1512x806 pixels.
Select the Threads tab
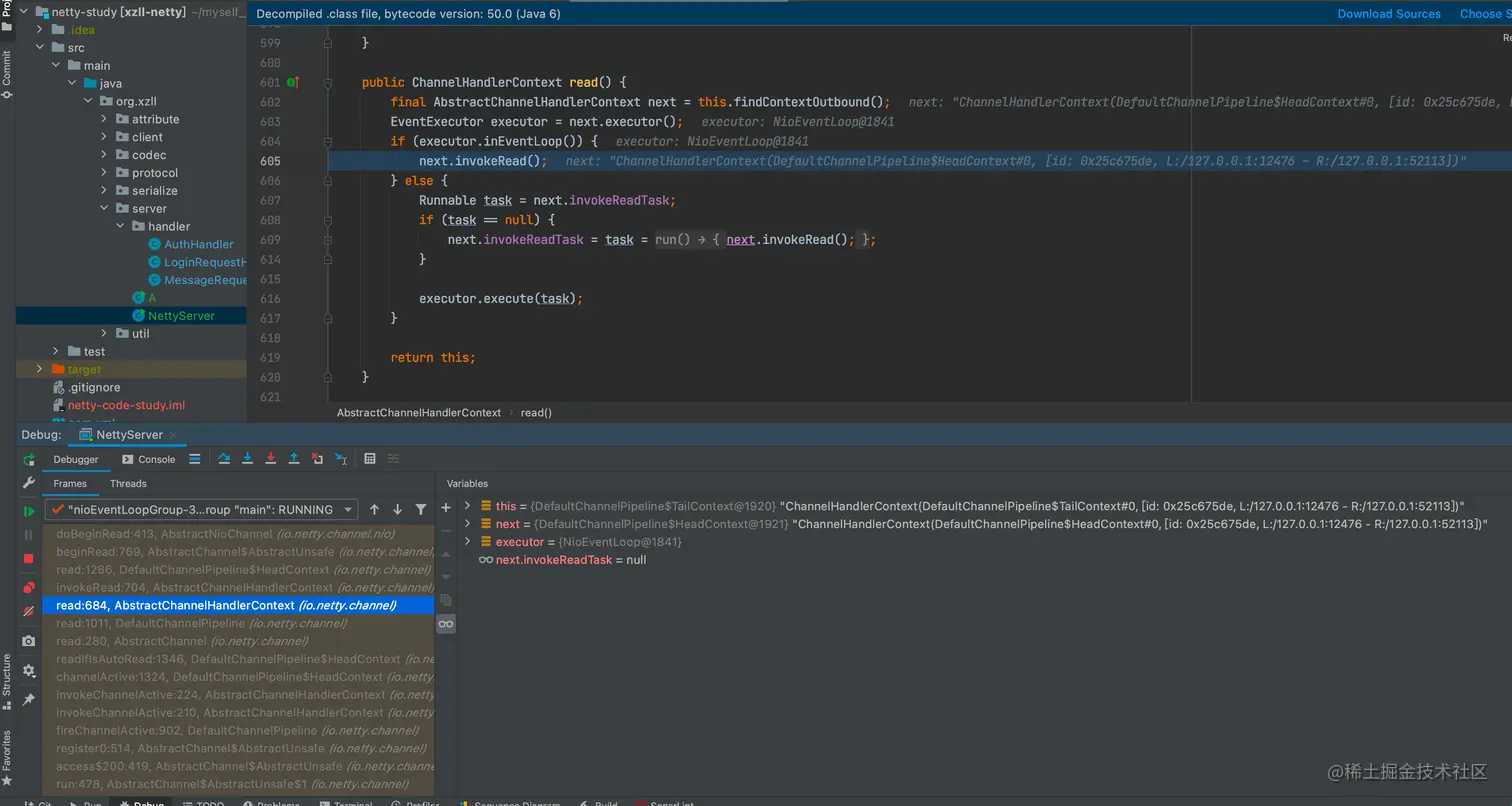click(x=128, y=483)
